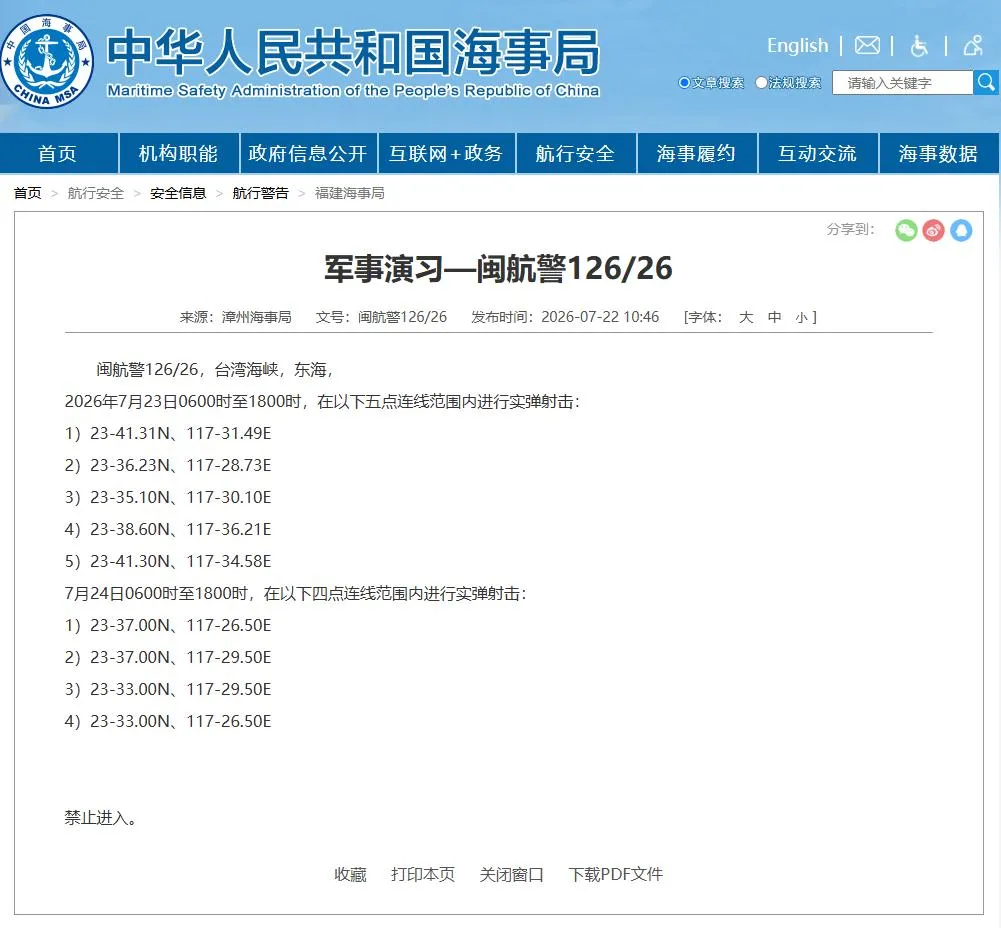Open the 海事履约 navigation menu
The width and height of the screenshot is (1001, 928).
coord(696,153)
